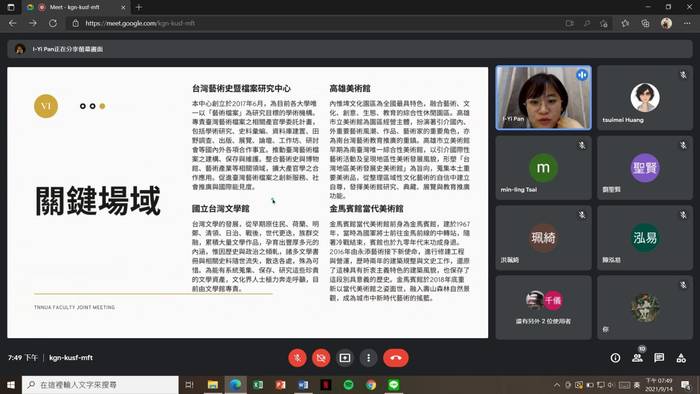Open Google Chrome from the taskbar
The image size is (700, 394).
click(x=371, y=385)
